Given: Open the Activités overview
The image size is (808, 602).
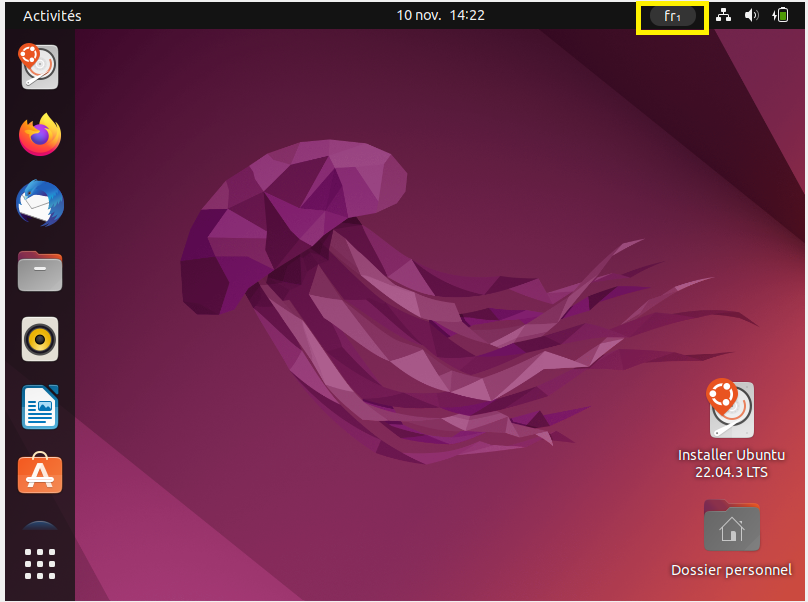Looking at the screenshot, I should click(52, 16).
